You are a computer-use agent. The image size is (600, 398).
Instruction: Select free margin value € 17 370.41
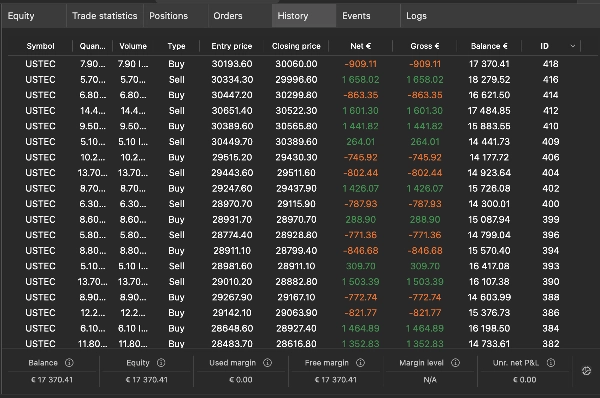335,380
